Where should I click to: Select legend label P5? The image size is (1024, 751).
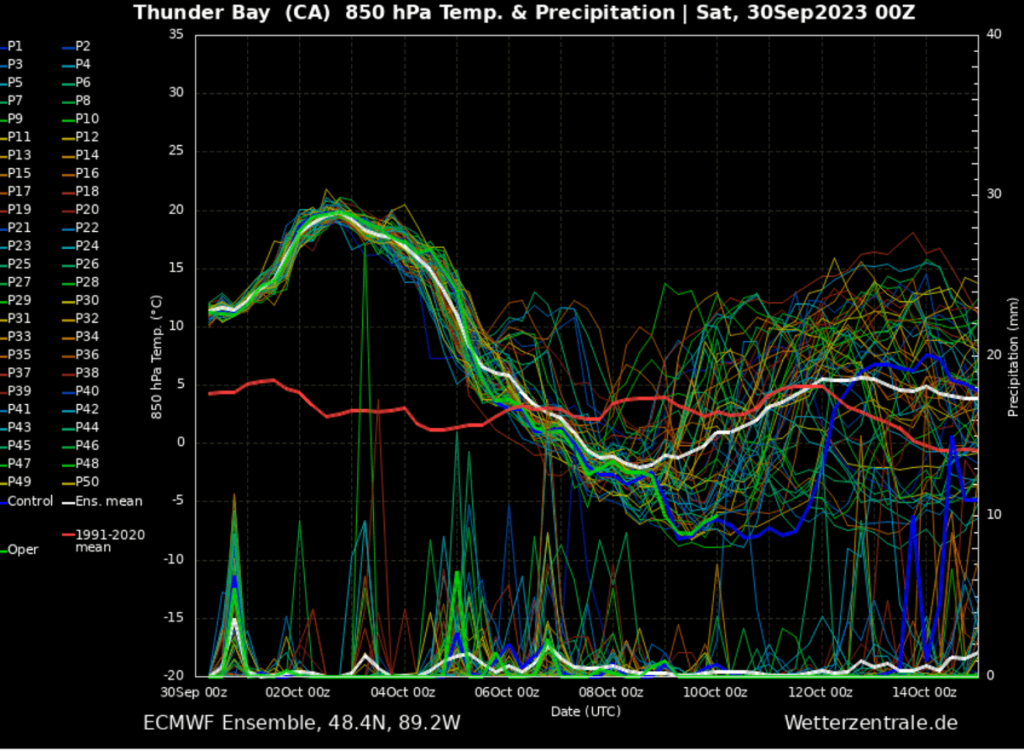(x=14, y=82)
